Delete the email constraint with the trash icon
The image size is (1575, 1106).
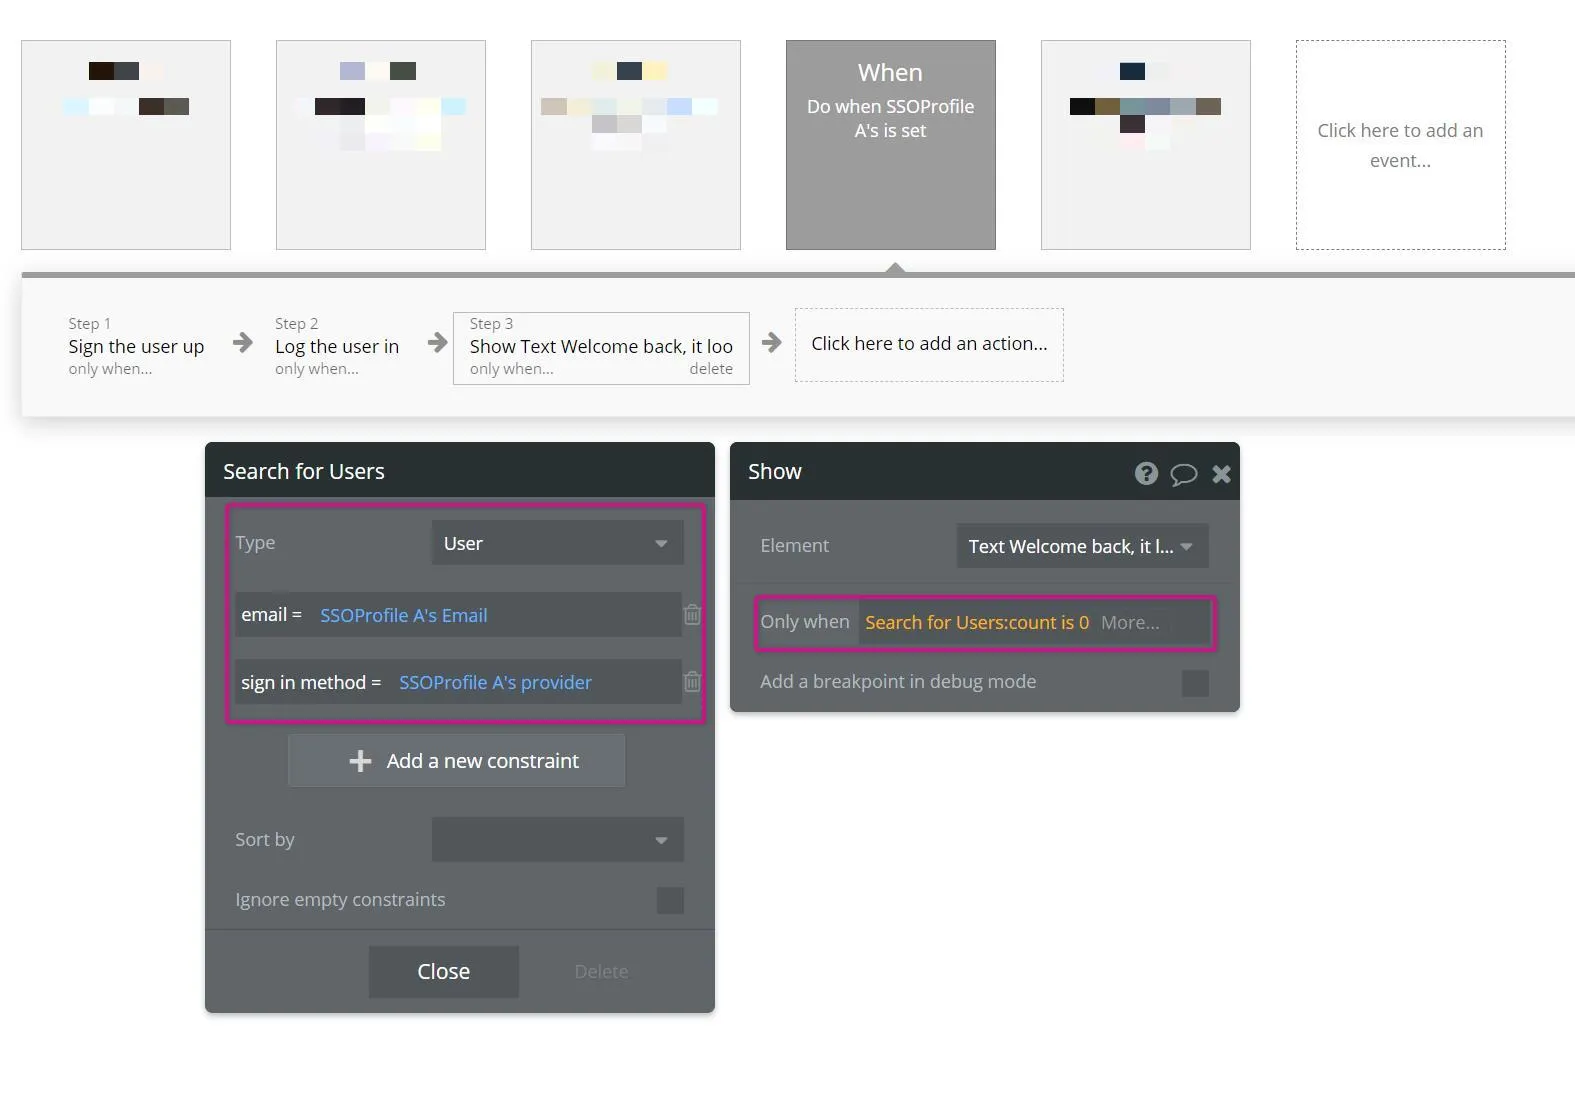click(x=692, y=615)
